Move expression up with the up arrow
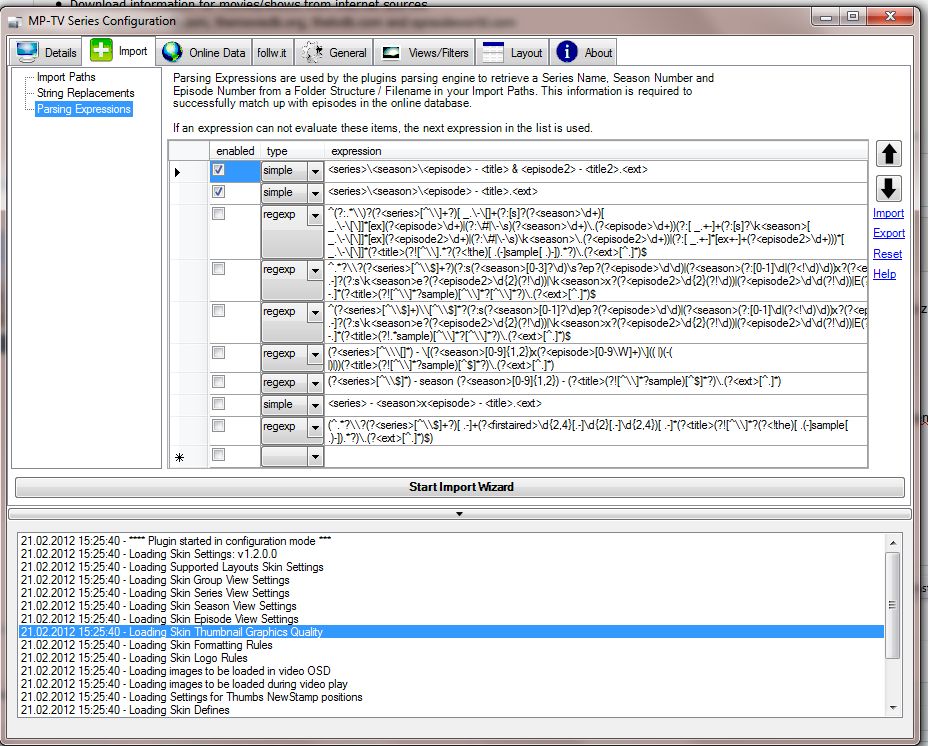The width and height of the screenshot is (928, 746). [888, 154]
